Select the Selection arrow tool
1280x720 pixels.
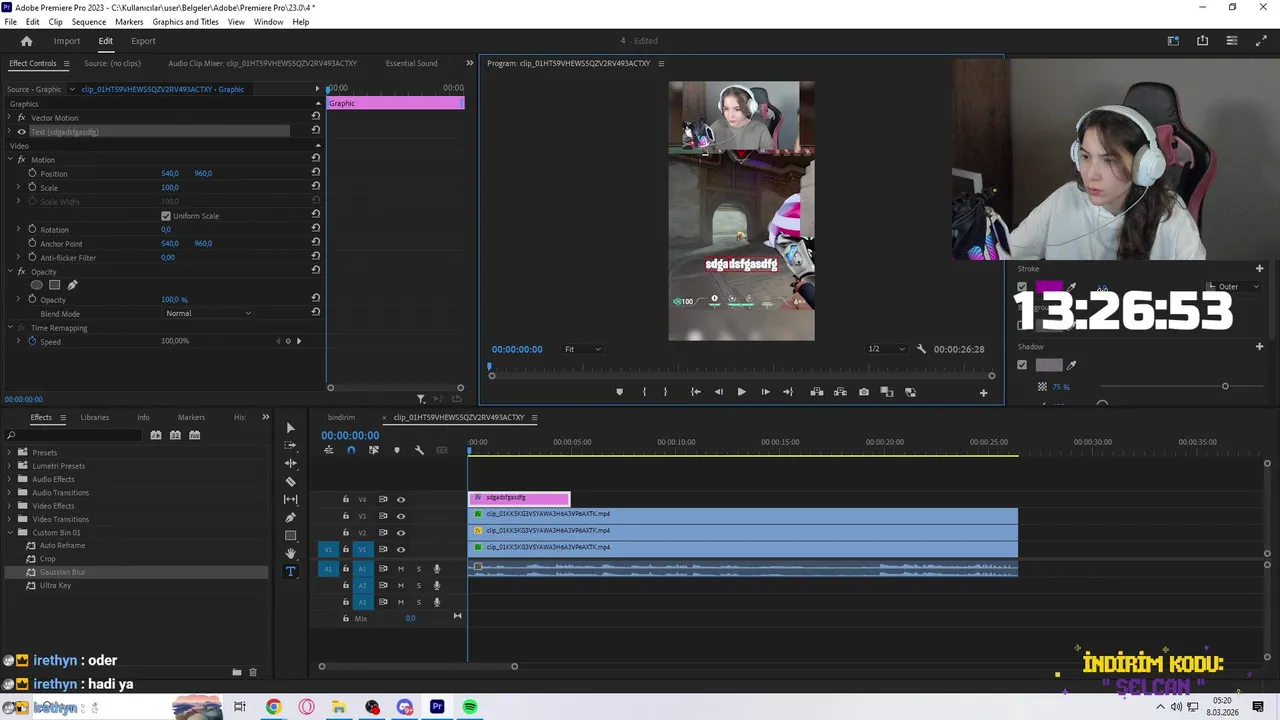(290, 428)
